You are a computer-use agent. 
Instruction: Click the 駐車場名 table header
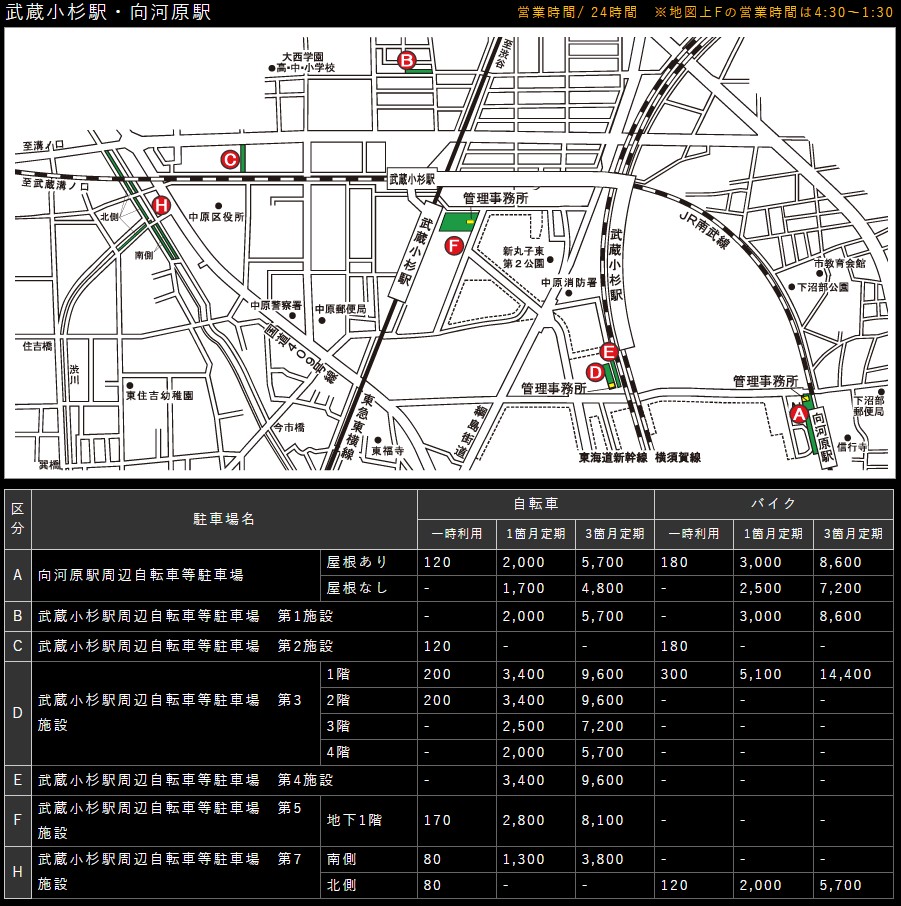225,519
